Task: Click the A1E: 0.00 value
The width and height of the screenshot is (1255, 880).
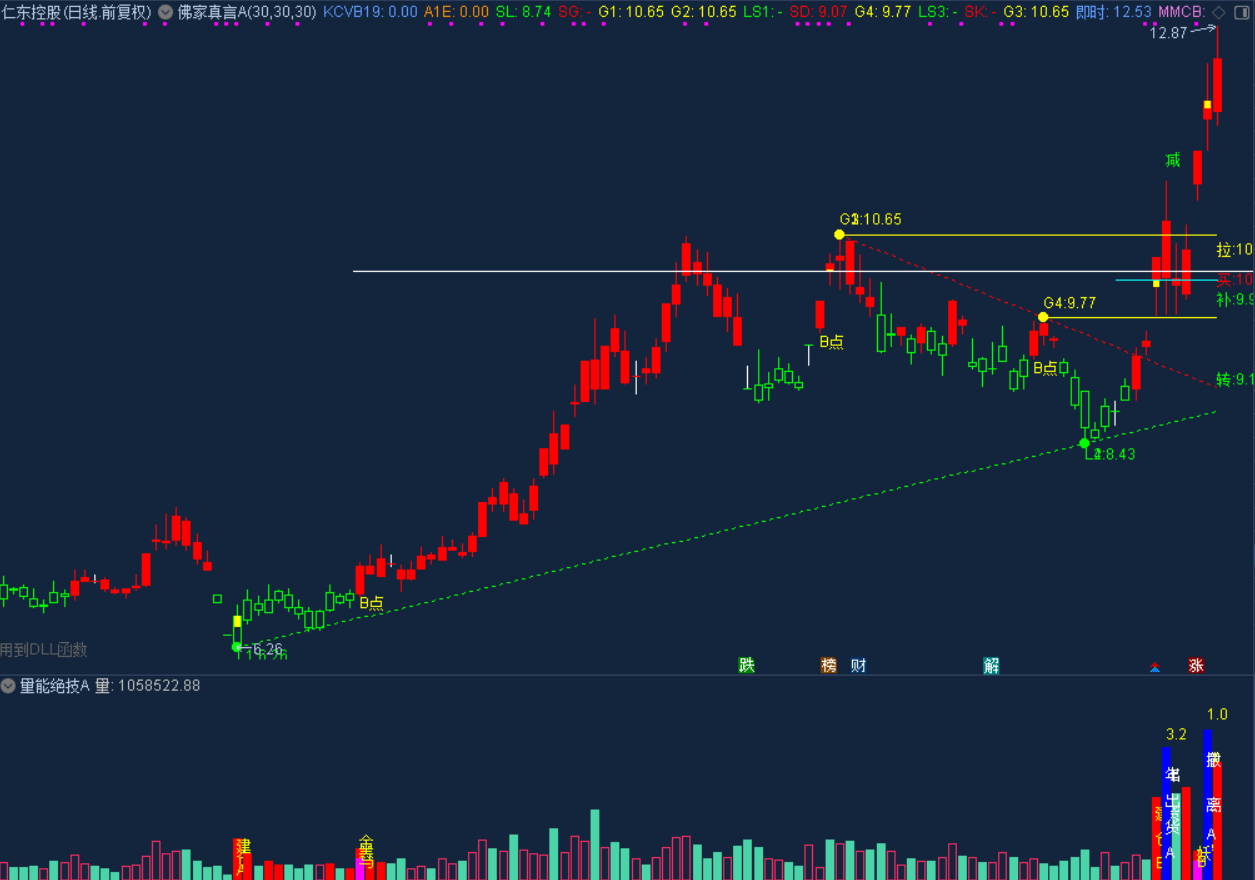Action: [x=456, y=12]
